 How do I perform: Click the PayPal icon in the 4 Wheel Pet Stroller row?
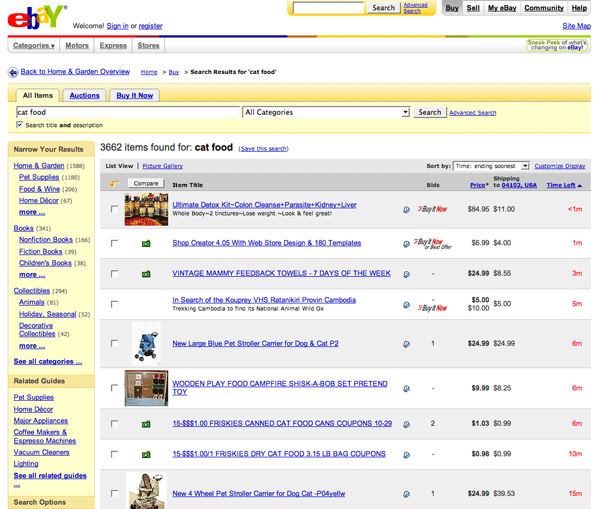[x=406, y=494]
